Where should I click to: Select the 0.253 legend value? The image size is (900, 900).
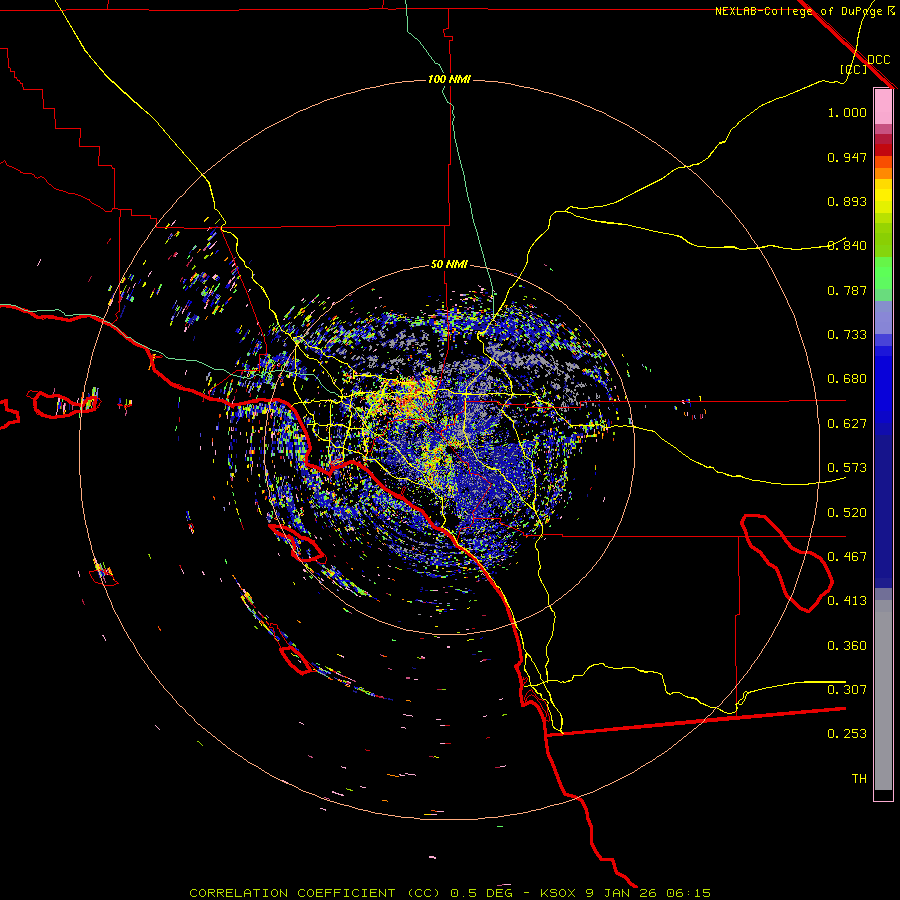(x=847, y=734)
